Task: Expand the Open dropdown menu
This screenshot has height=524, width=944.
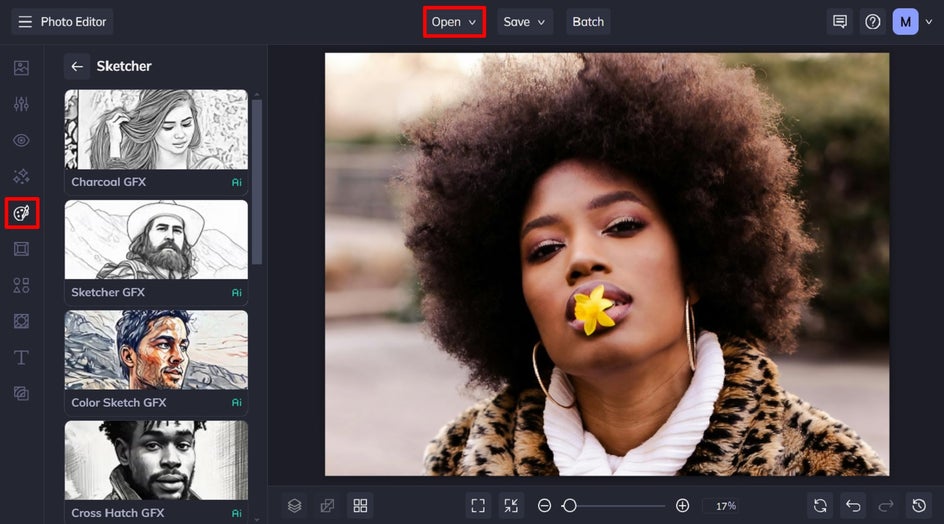Action: pyautogui.click(x=454, y=22)
